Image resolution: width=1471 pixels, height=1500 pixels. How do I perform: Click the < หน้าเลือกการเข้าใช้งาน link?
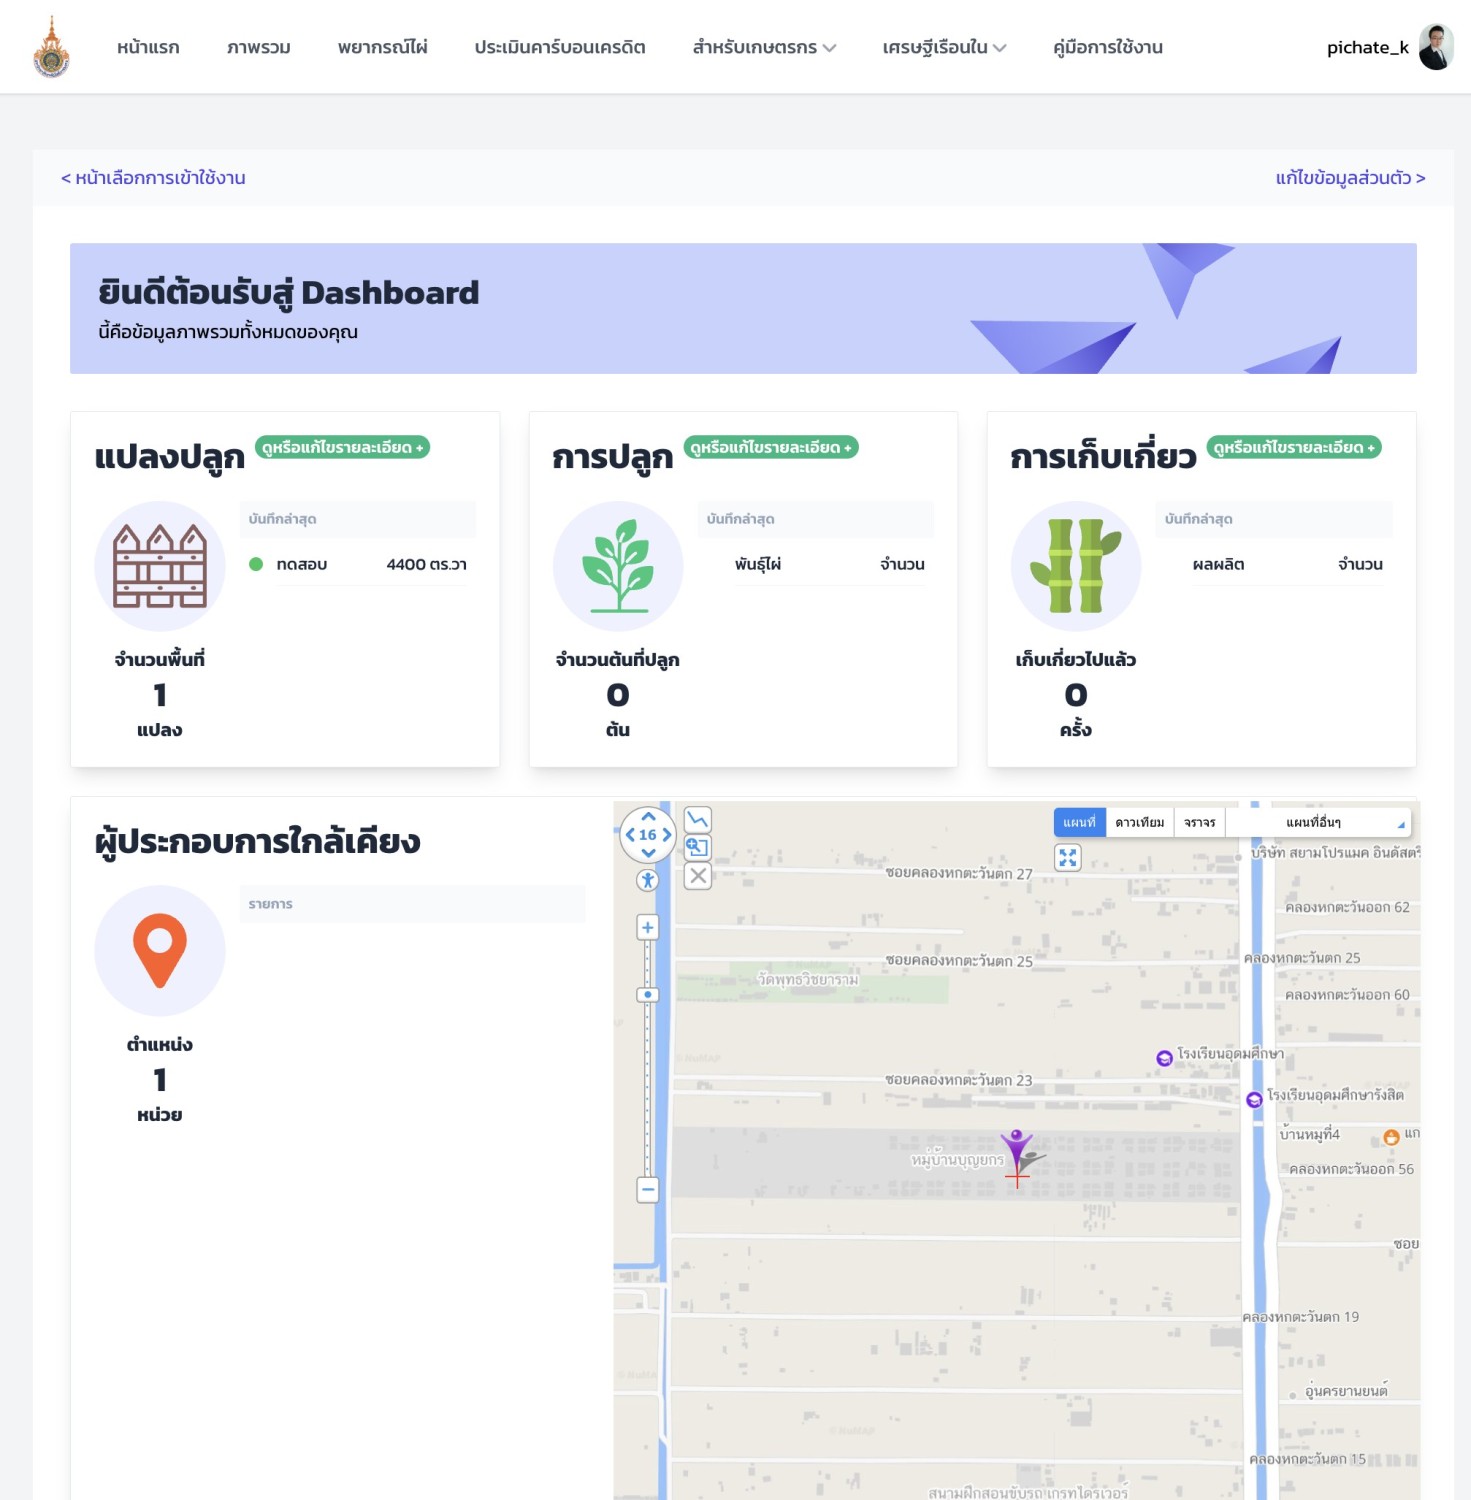[x=153, y=178]
